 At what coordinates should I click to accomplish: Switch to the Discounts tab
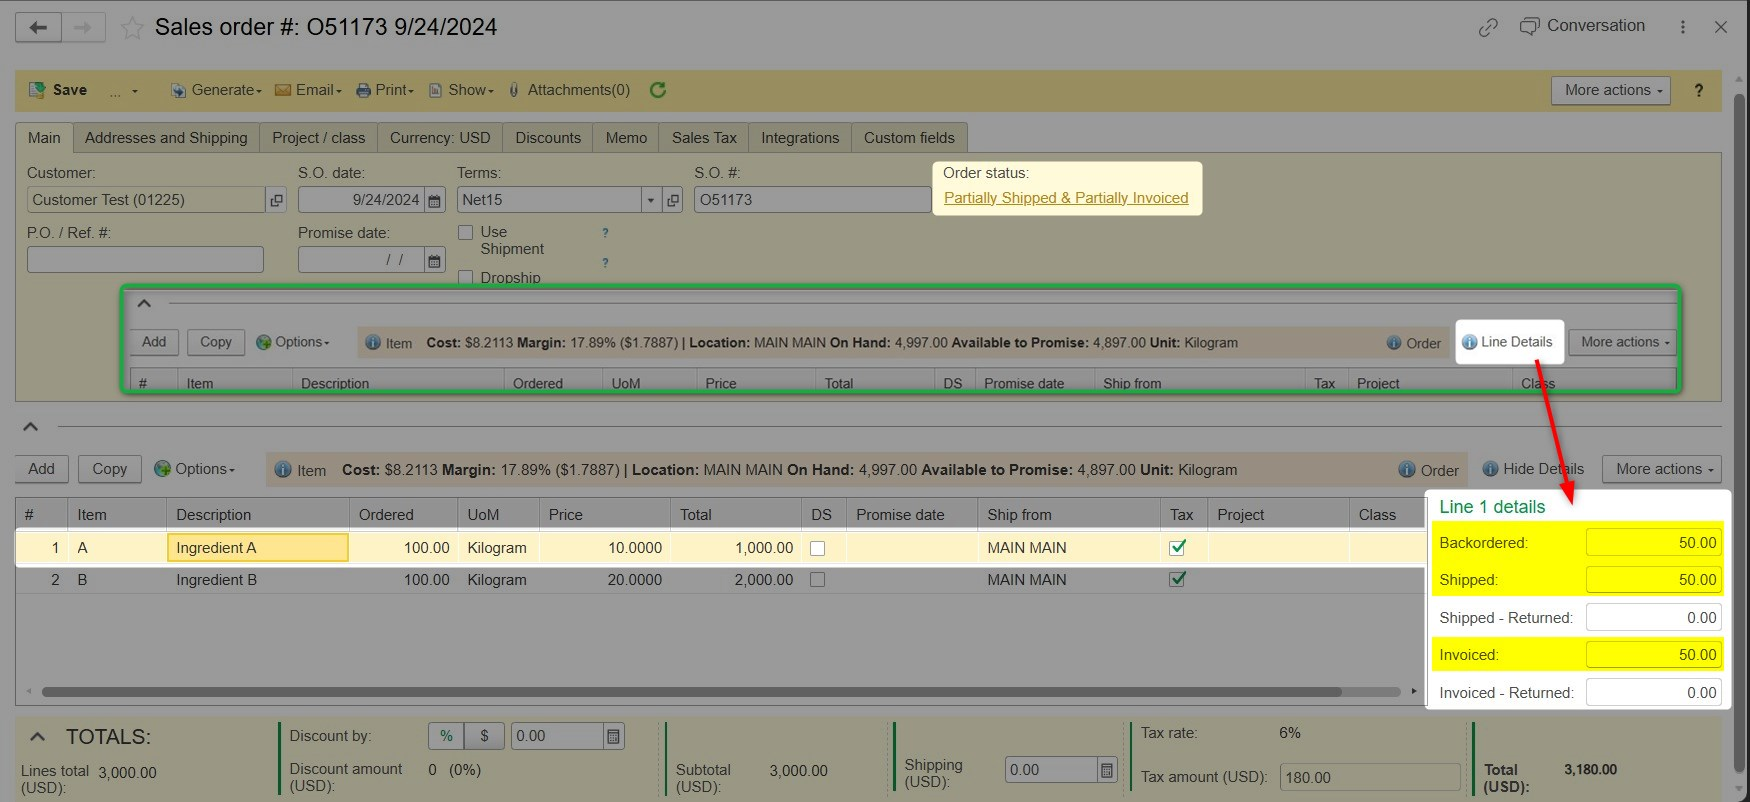click(x=548, y=138)
